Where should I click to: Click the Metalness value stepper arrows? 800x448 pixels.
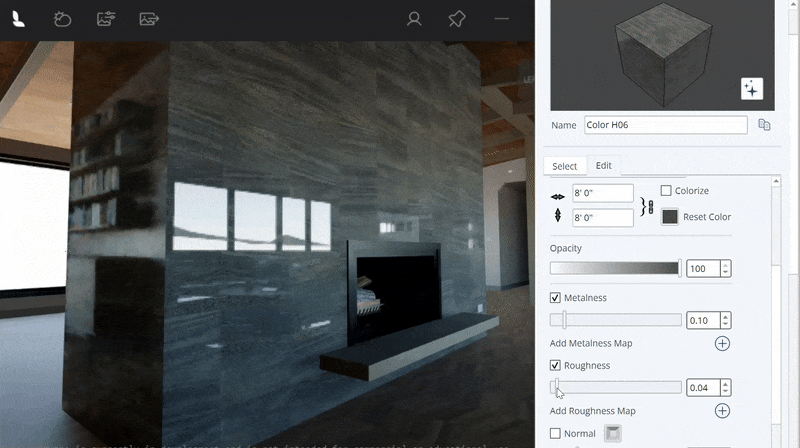click(x=725, y=321)
